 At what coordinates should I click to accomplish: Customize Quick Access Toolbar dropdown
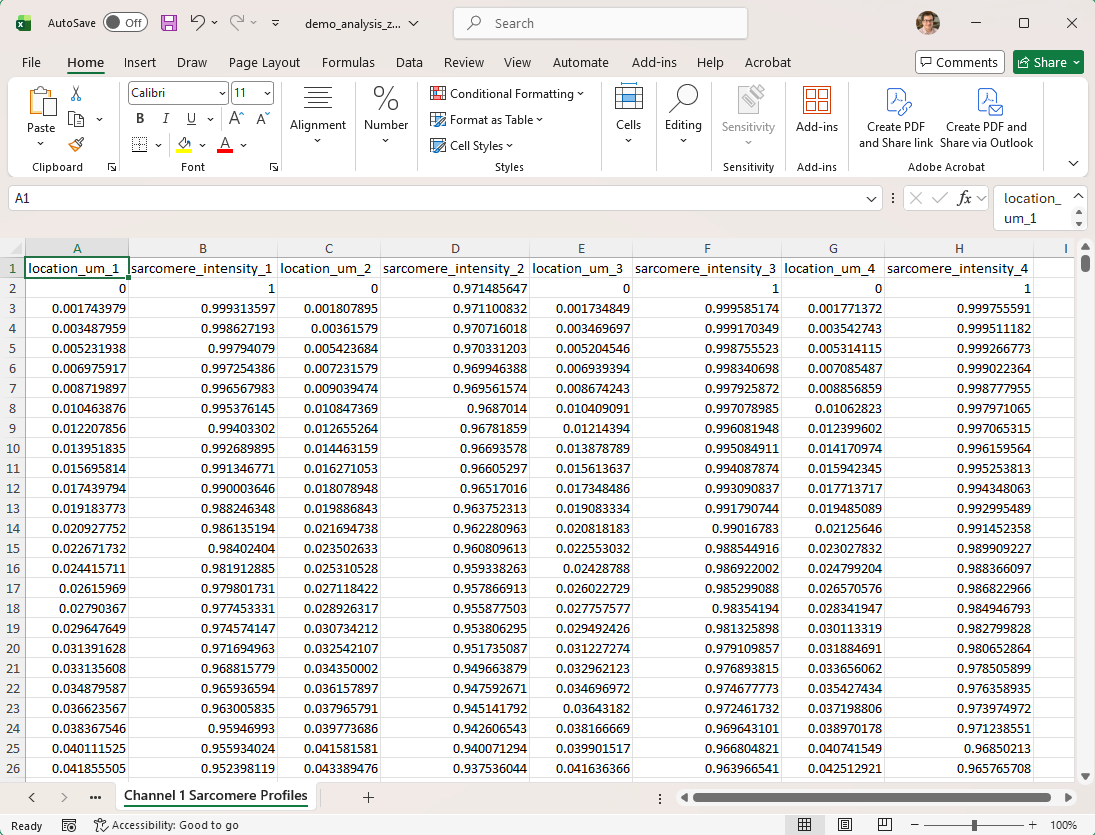pyautogui.click(x=276, y=23)
